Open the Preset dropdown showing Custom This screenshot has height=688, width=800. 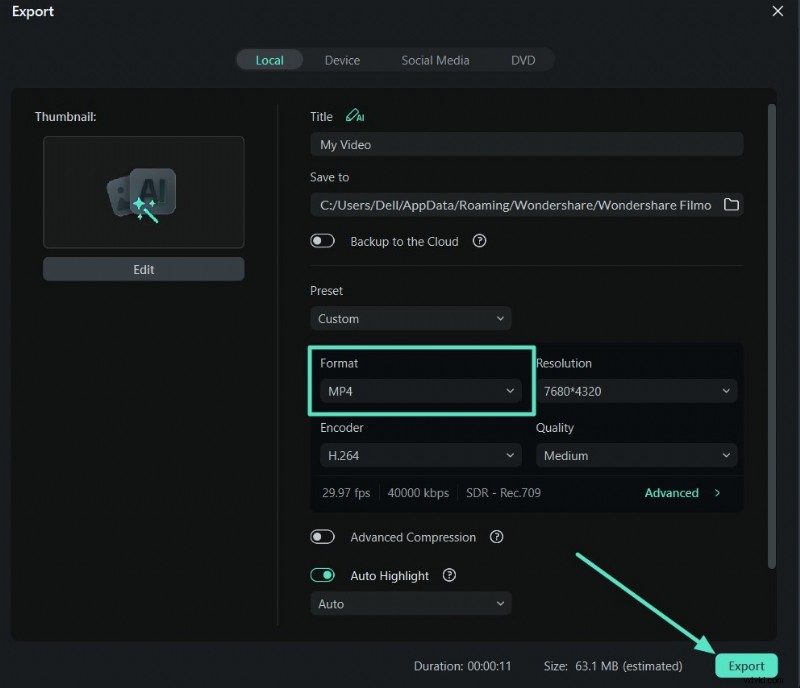coord(410,319)
